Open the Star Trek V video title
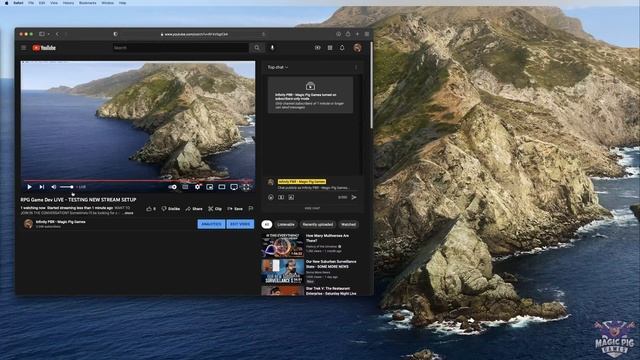 tap(331, 291)
